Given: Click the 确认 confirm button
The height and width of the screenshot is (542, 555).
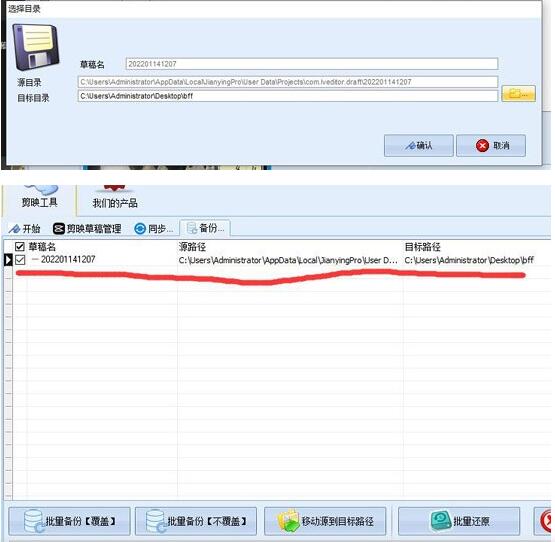Looking at the screenshot, I should [418, 146].
